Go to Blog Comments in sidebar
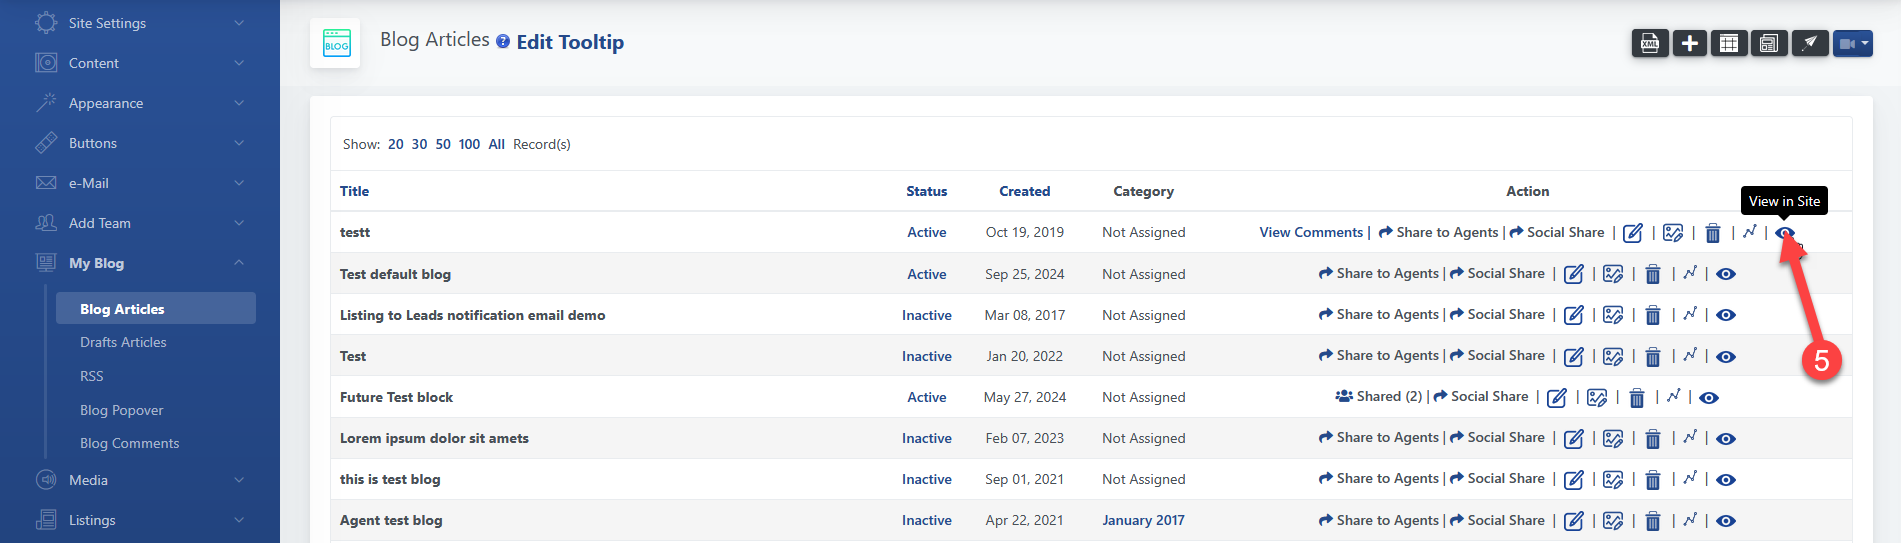The image size is (1901, 543). (129, 443)
